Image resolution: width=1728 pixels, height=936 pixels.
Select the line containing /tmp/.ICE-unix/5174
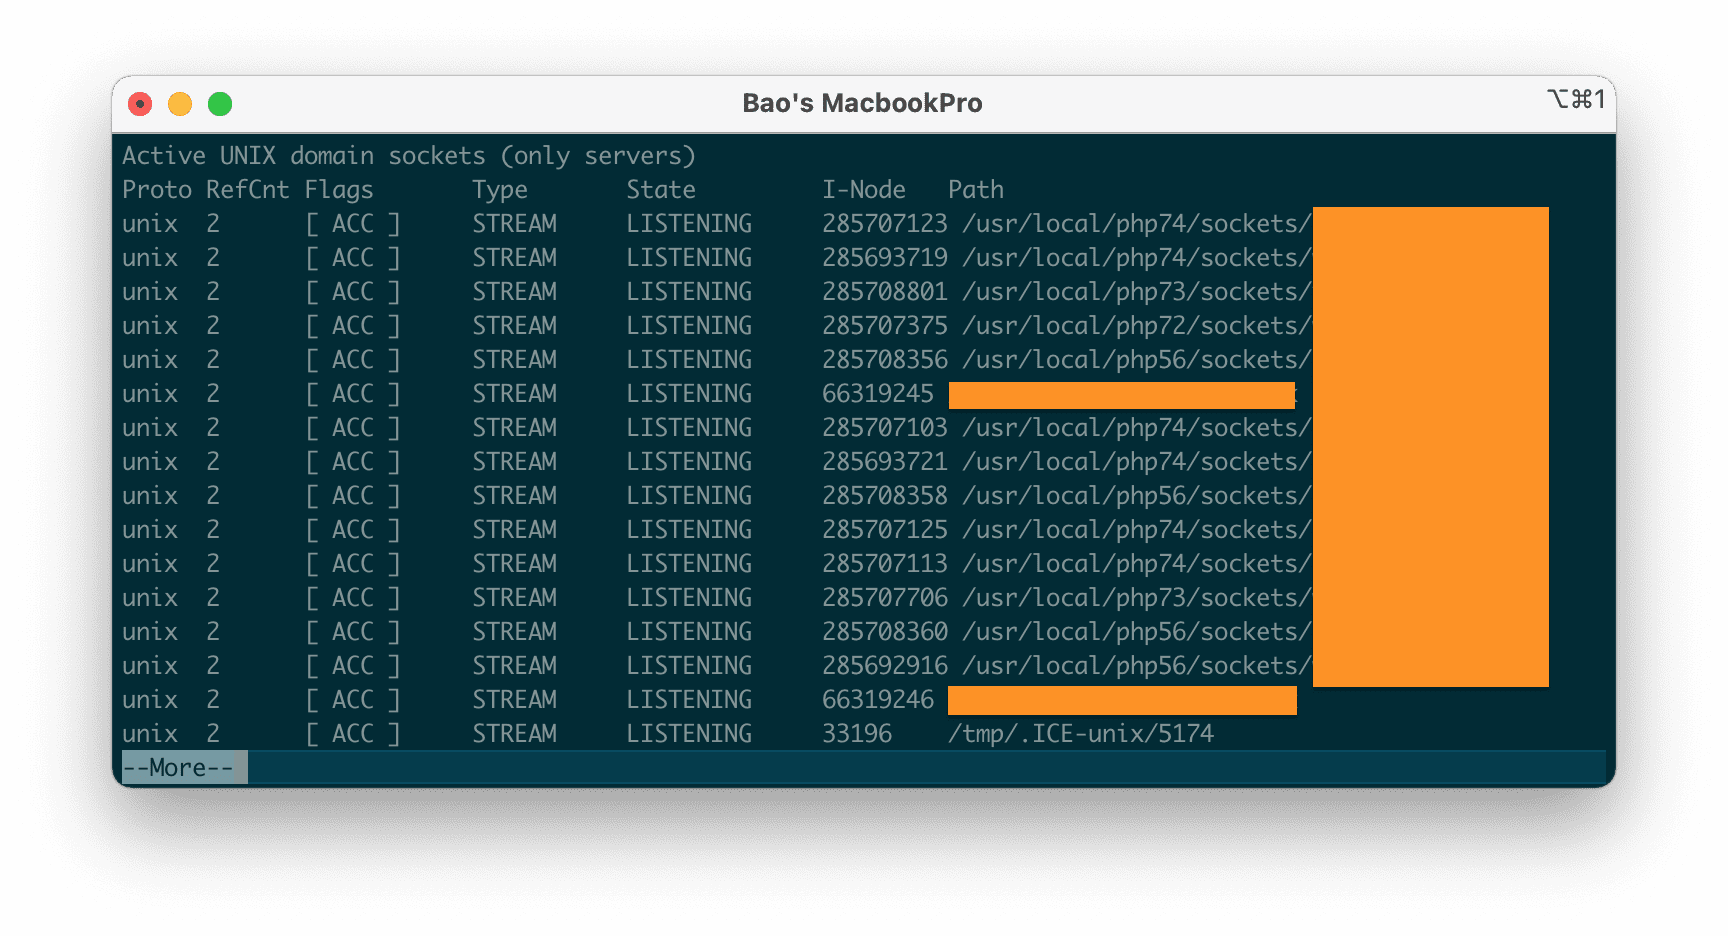[x=1080, y=733]
